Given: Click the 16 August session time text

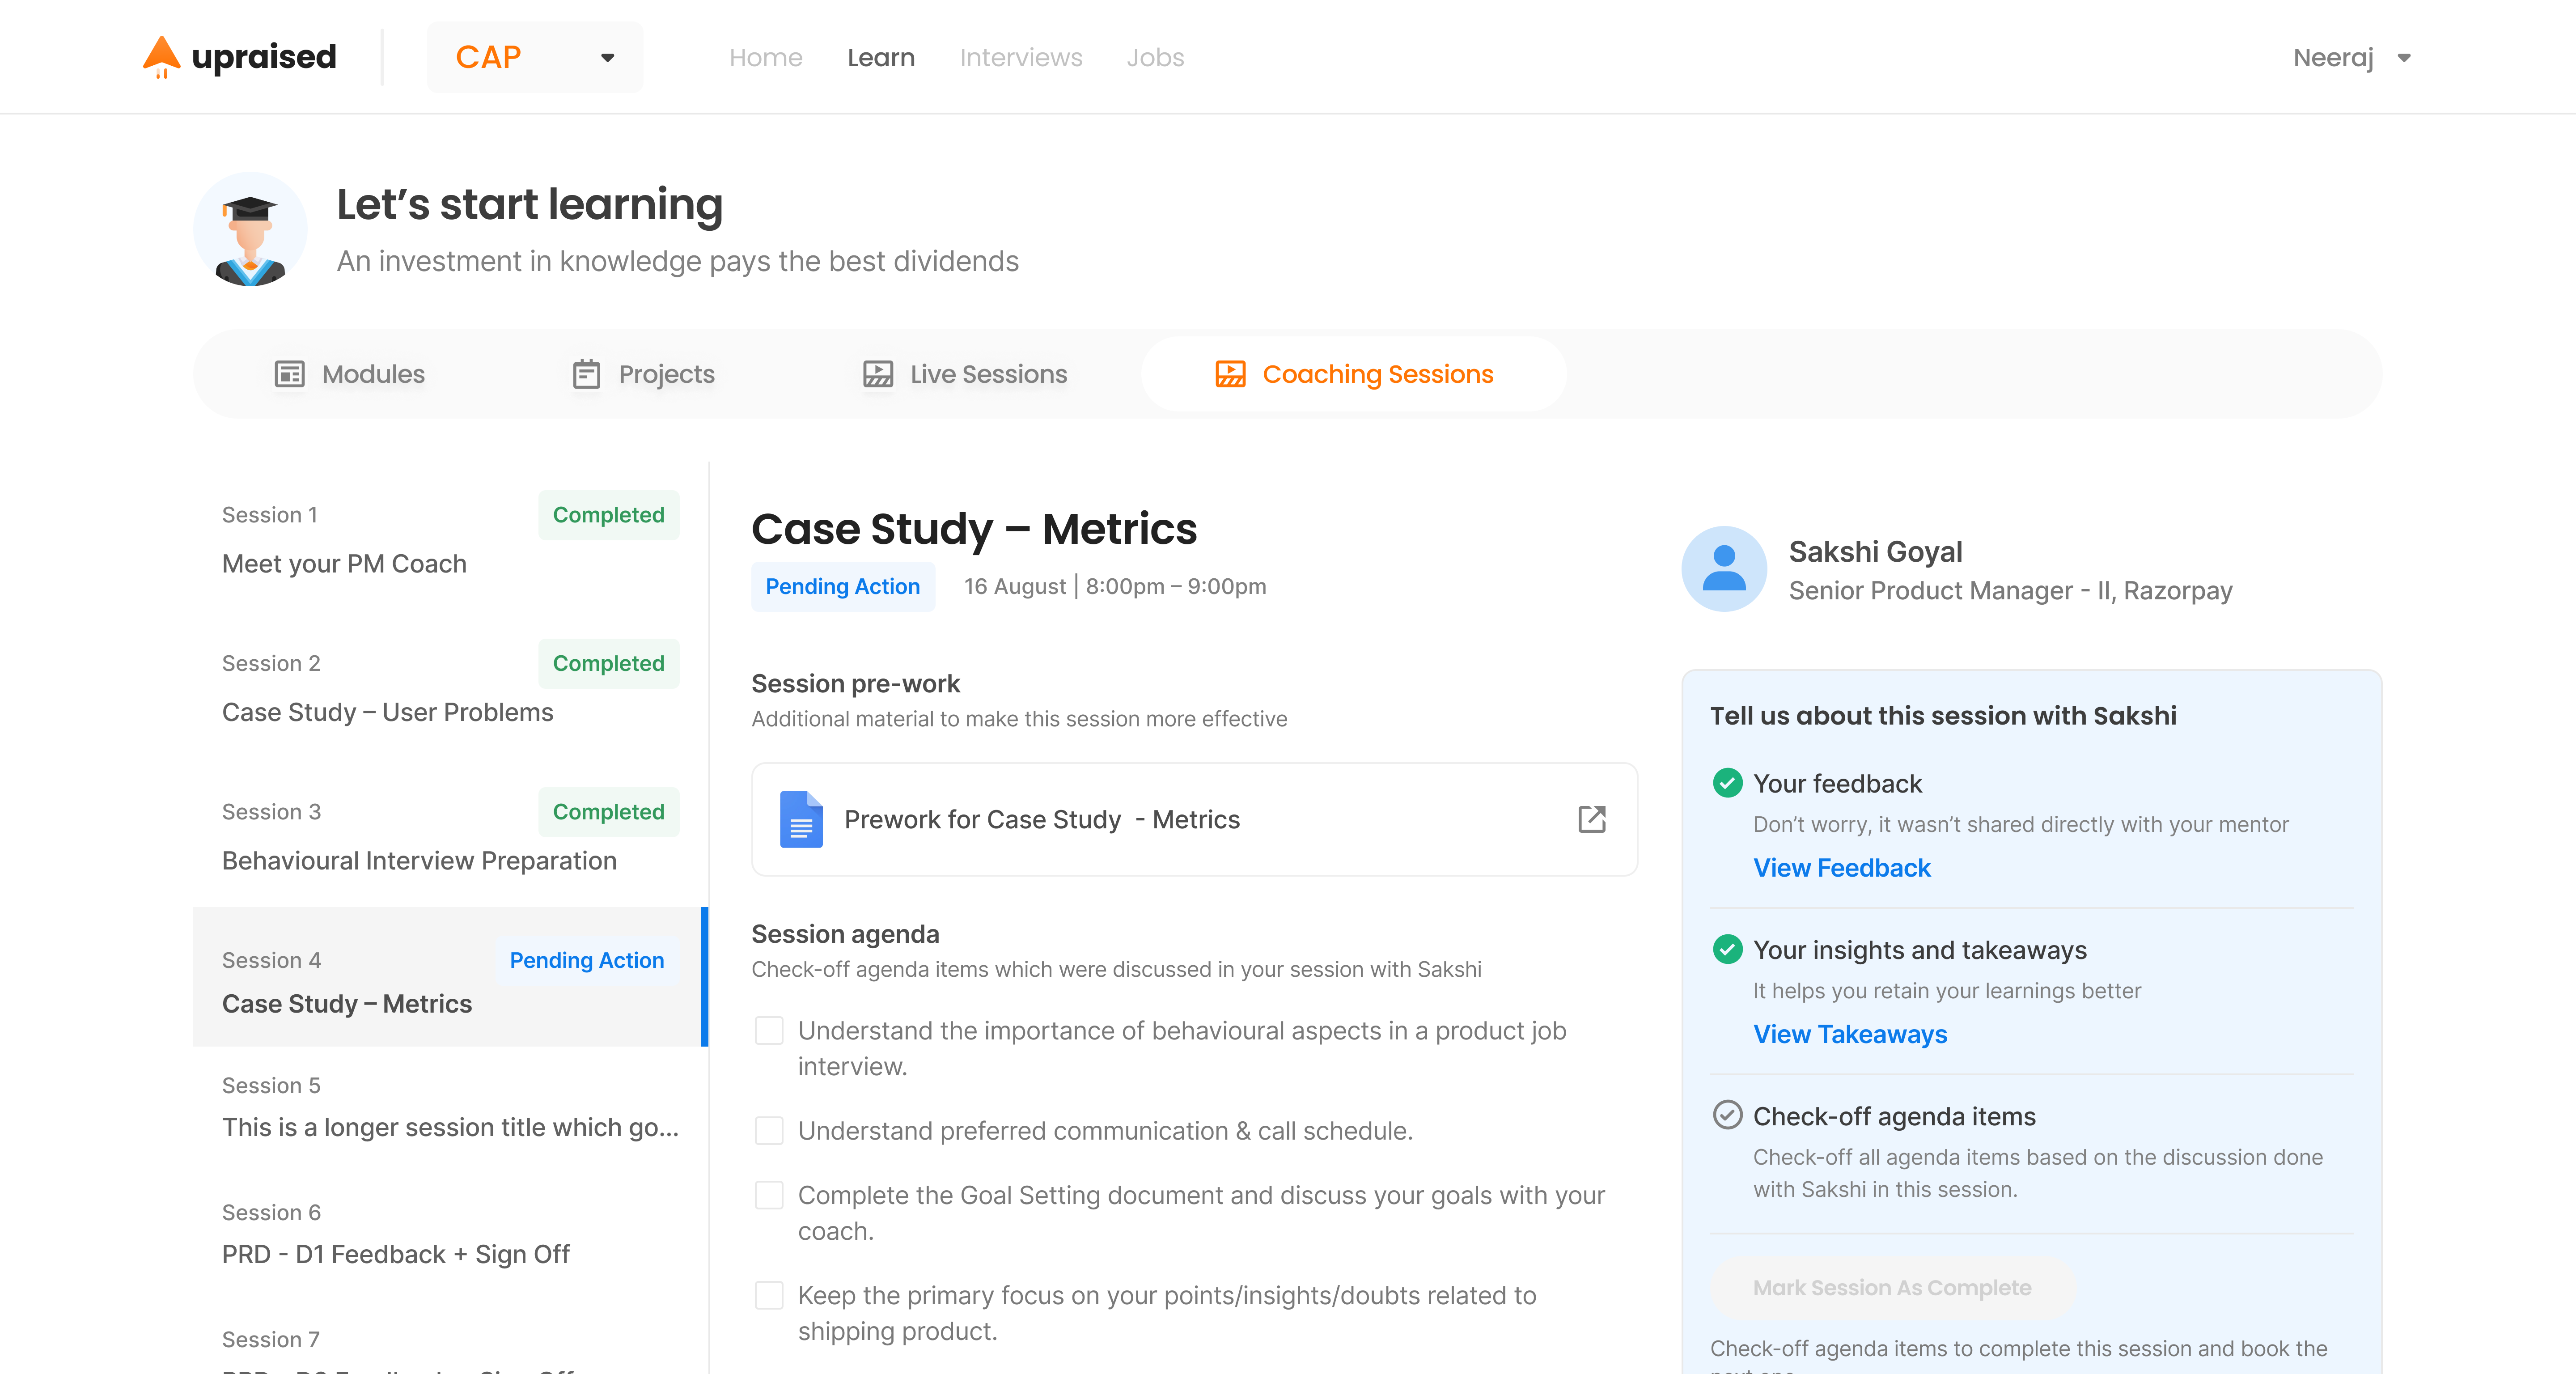Looking at the screenshot, I should (1115, 586).
